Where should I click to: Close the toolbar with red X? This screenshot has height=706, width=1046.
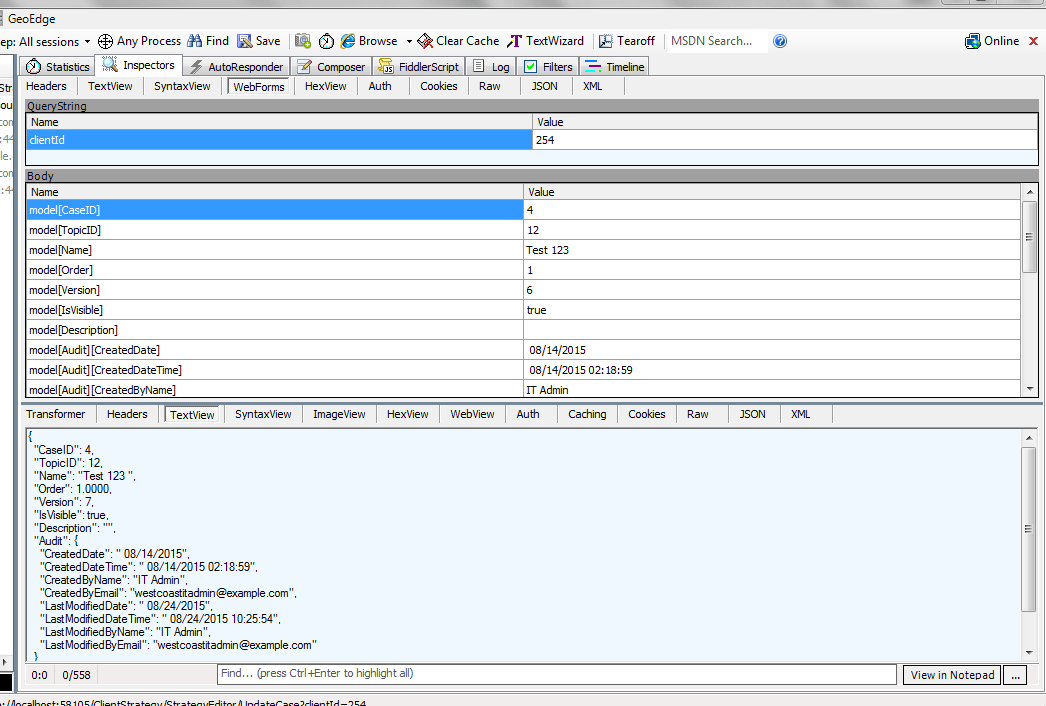[1033, 41]
